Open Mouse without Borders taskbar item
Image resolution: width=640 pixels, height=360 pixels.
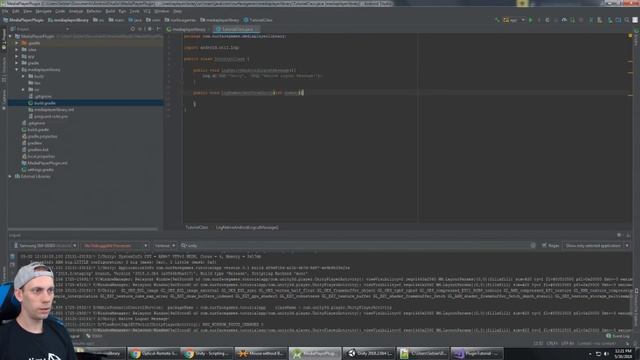pos(261,353)
